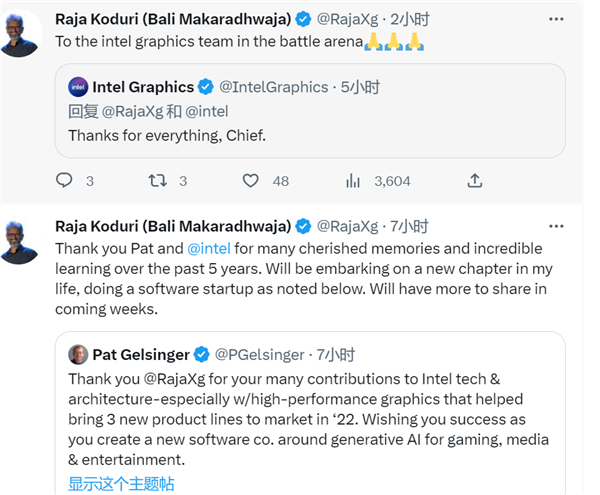The width and height of the screenshot is (600, 495).
Task: Like the tweet with 48 likes
Action: [252, 181]
